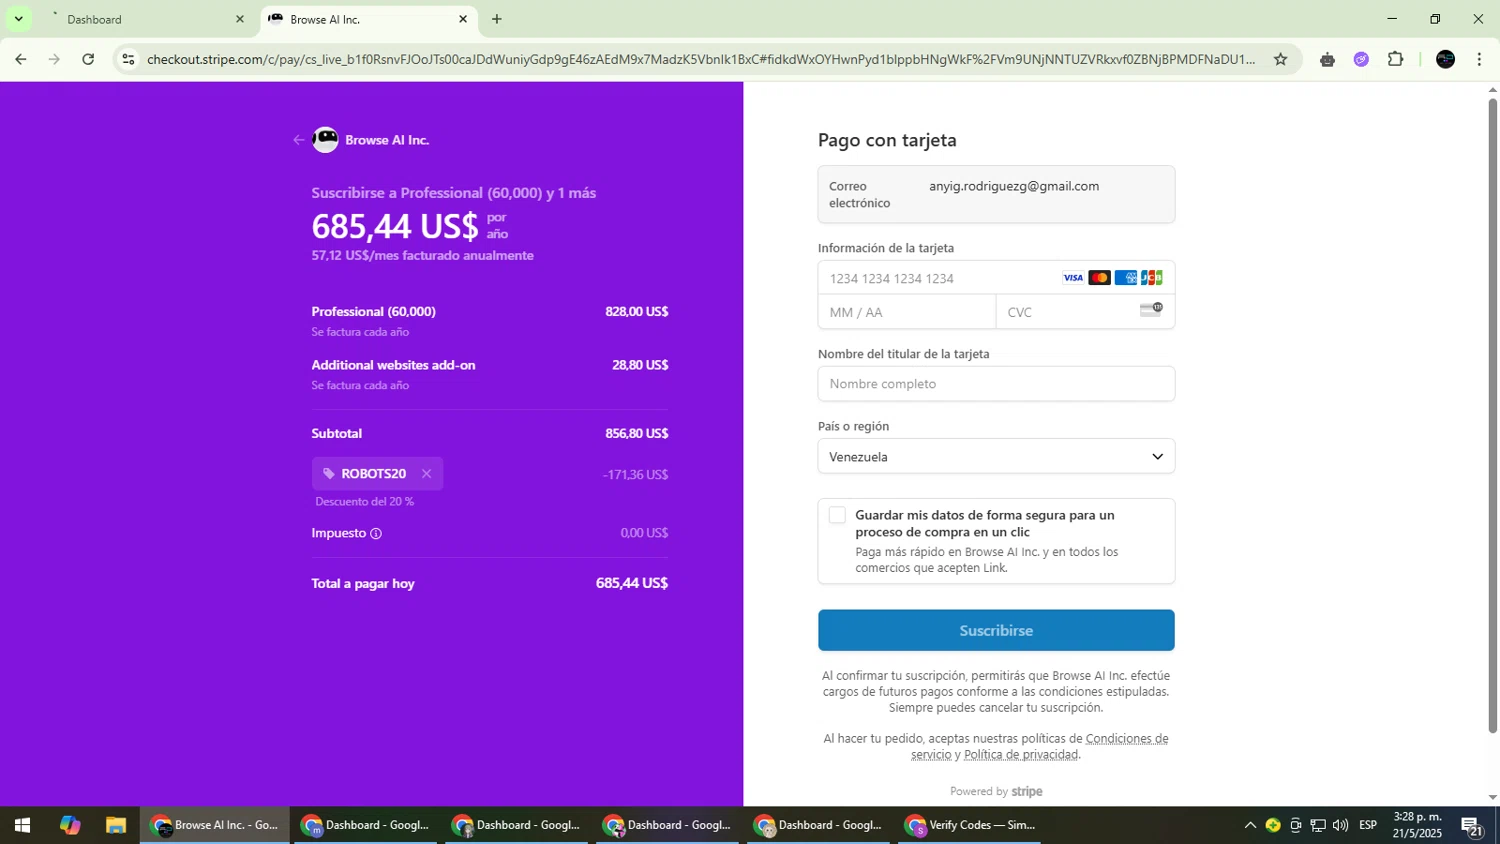Click the American Express logo

1126,278
